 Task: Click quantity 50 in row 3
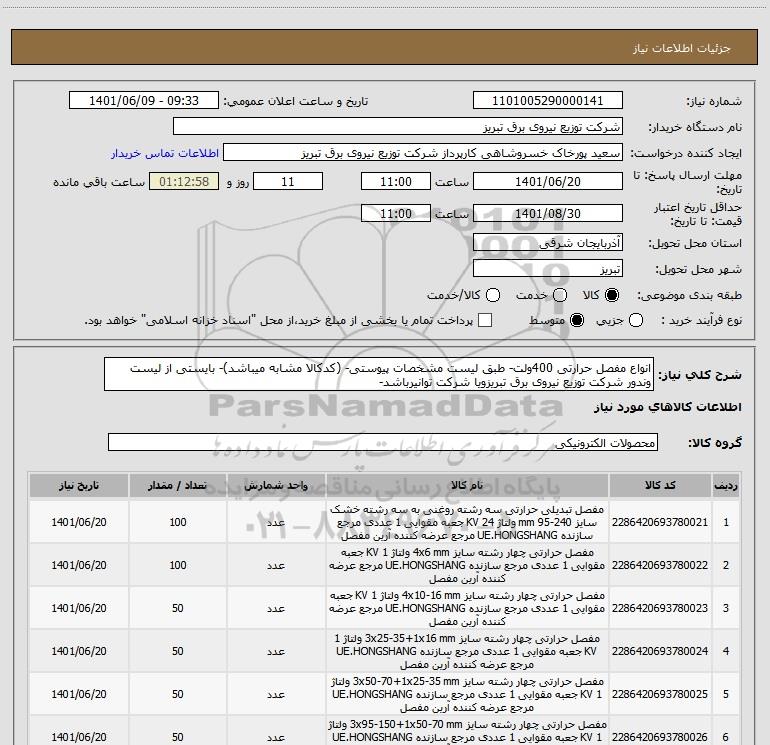point(178,608)
